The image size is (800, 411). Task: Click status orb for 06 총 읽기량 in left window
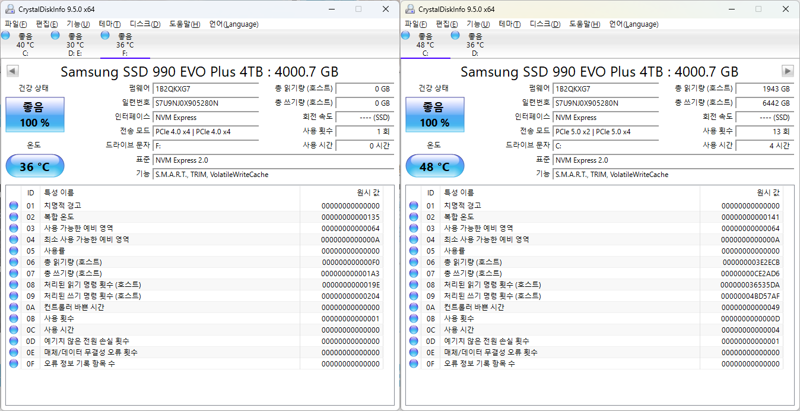(x=13, y=262)
